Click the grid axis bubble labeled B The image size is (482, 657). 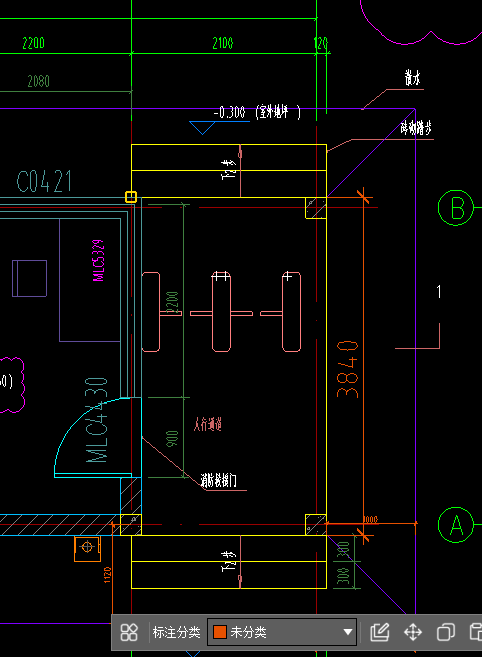(x=456, y=208)
